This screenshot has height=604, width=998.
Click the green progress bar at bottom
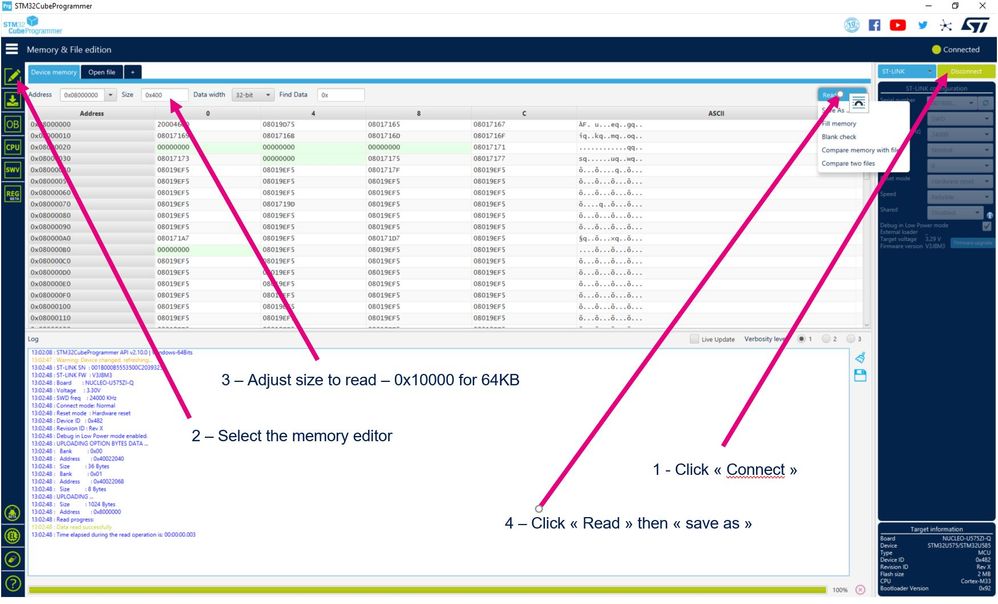click(427, 590)
